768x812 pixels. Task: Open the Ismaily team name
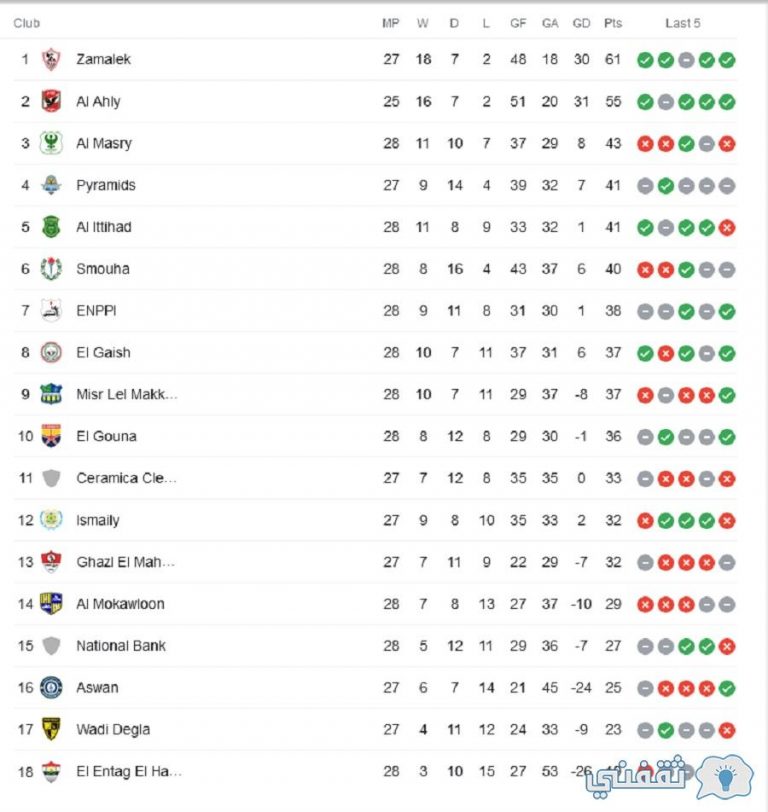click(x=98, y=520)
